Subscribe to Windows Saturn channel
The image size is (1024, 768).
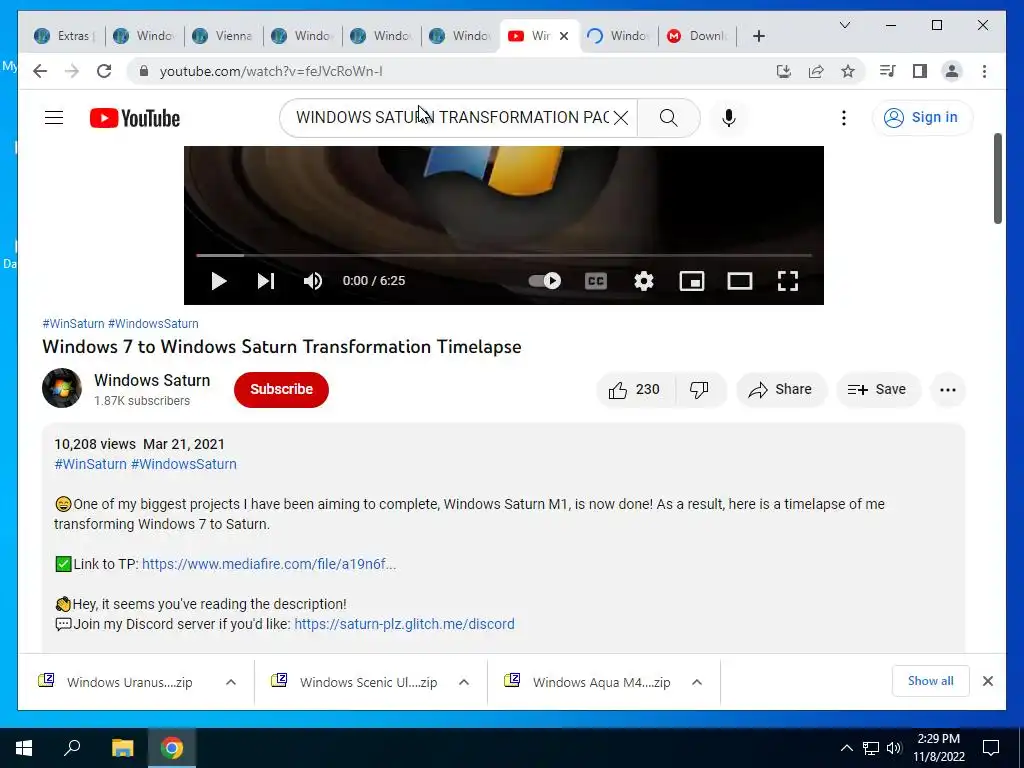pyautogui.click(x=281, y=390)
